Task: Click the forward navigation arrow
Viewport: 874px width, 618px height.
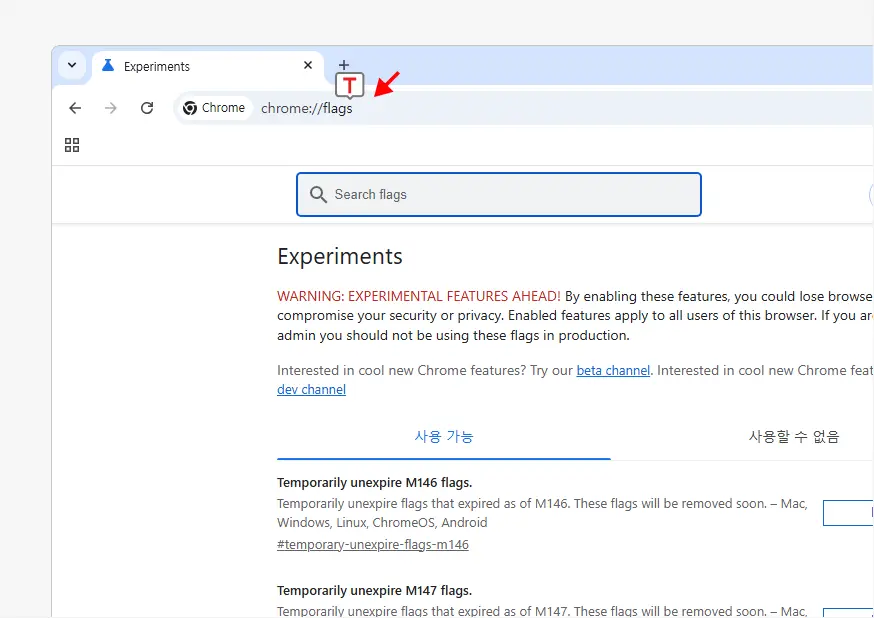Action: click(x=111, y=108)
